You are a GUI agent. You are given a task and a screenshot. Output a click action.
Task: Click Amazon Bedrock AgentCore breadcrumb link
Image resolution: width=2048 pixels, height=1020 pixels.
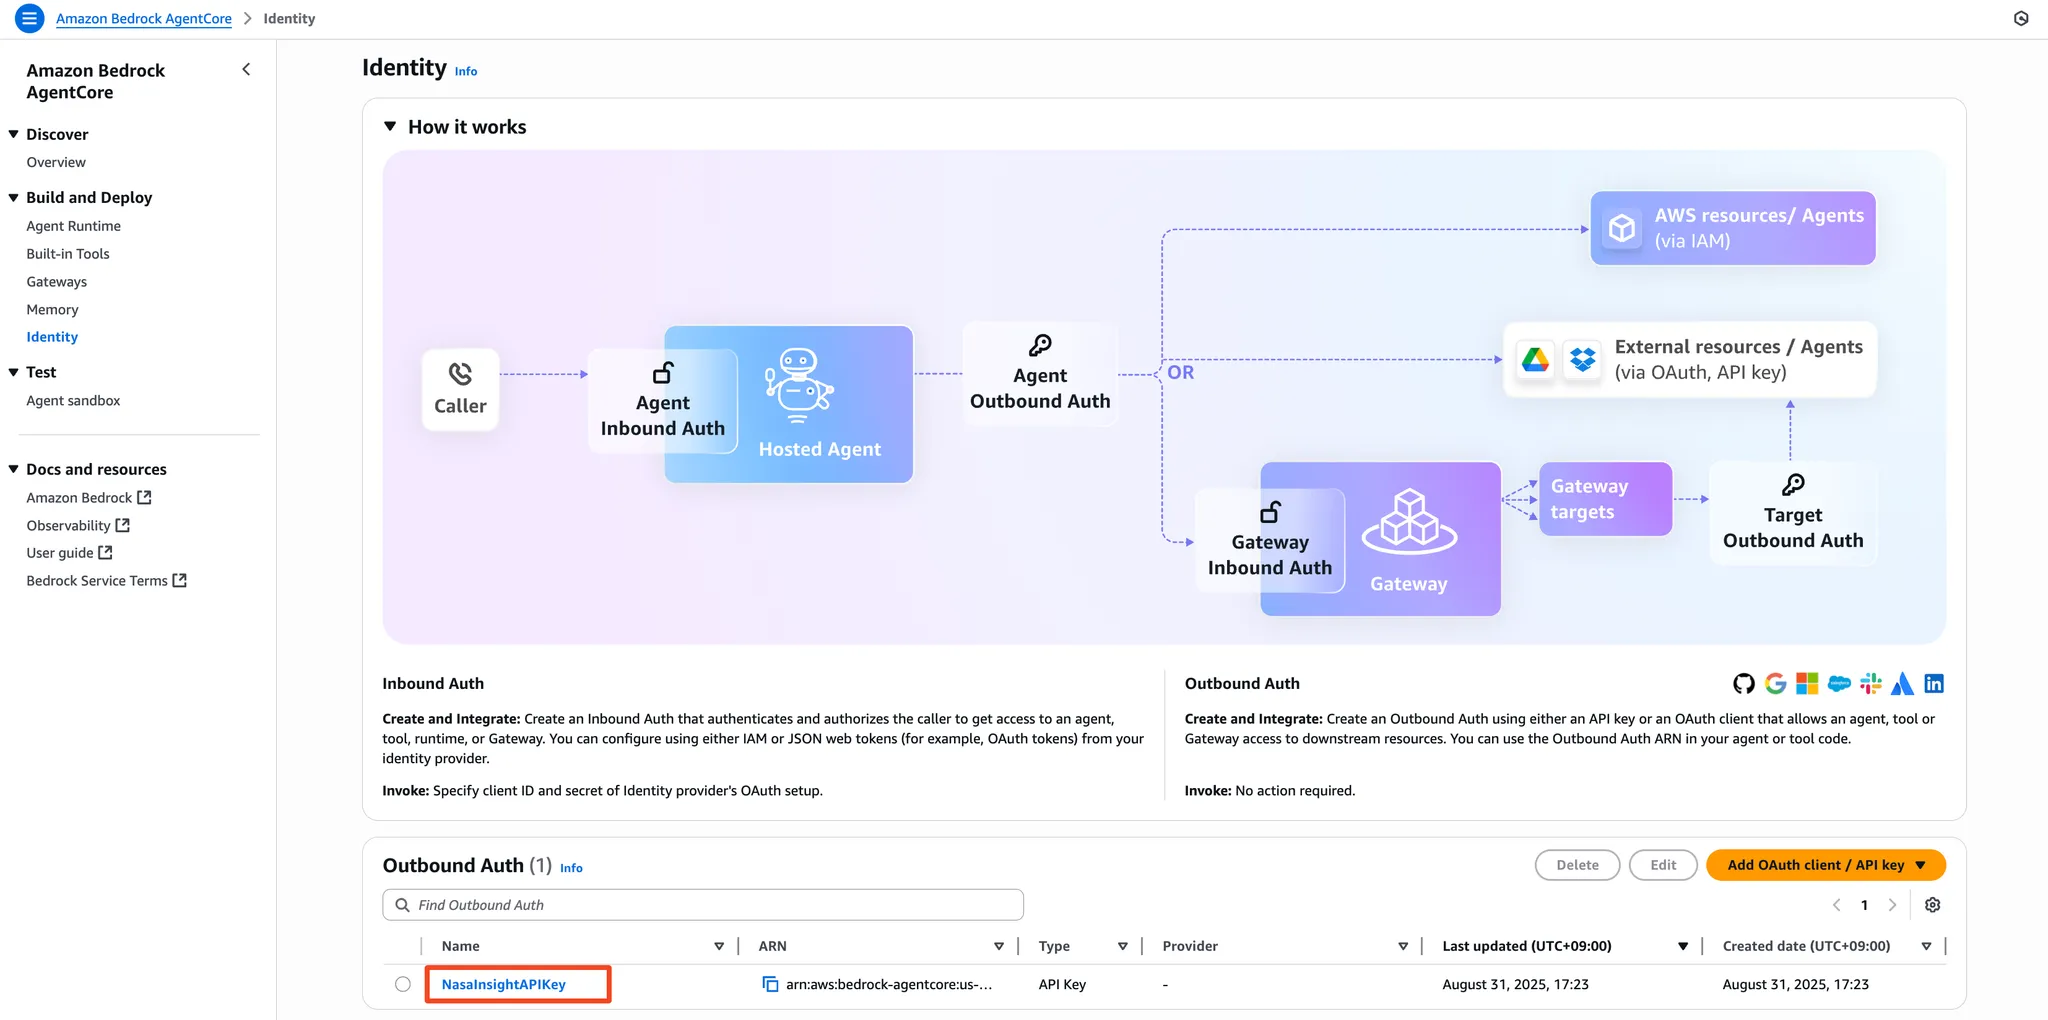pyautogui.click(x=144, y=18)
